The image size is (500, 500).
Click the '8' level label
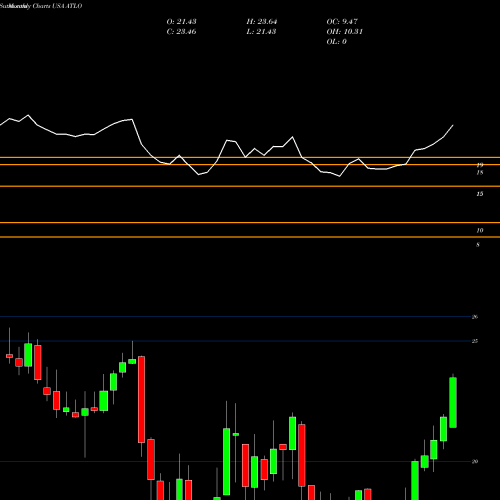(x=478, y=245)
